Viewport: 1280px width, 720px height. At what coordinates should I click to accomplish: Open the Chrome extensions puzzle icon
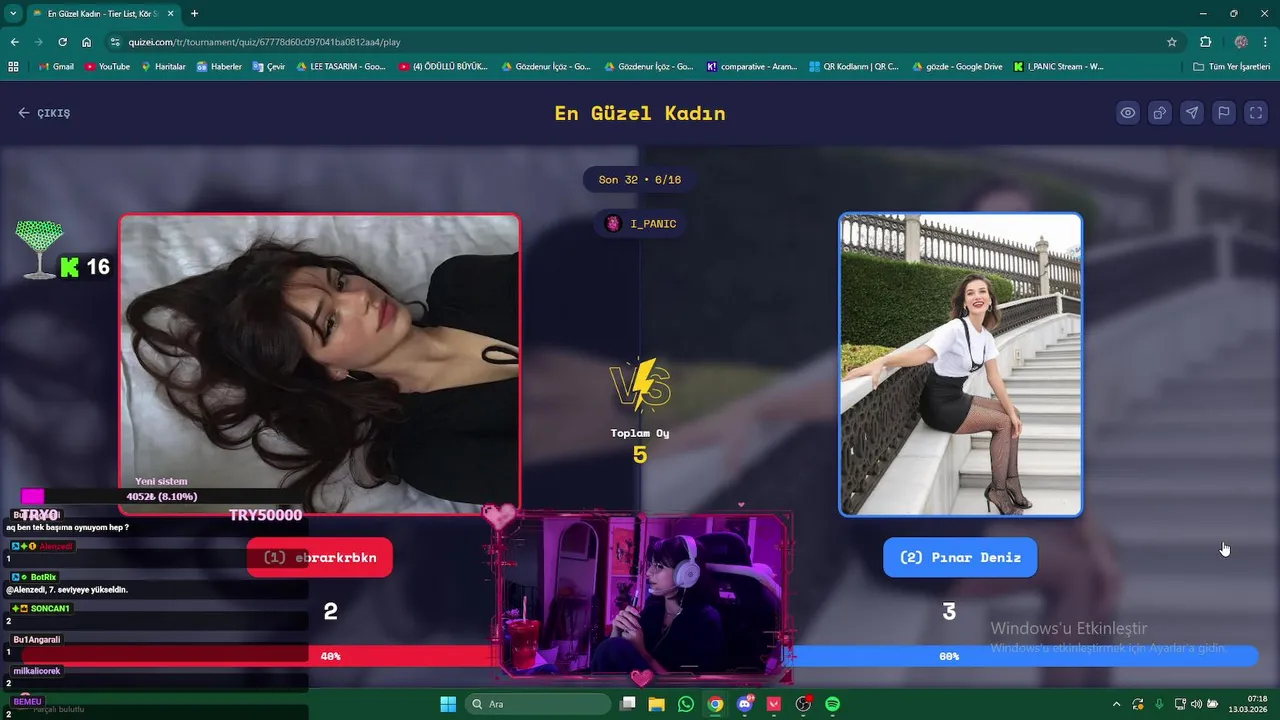[x=1205, y=42]
